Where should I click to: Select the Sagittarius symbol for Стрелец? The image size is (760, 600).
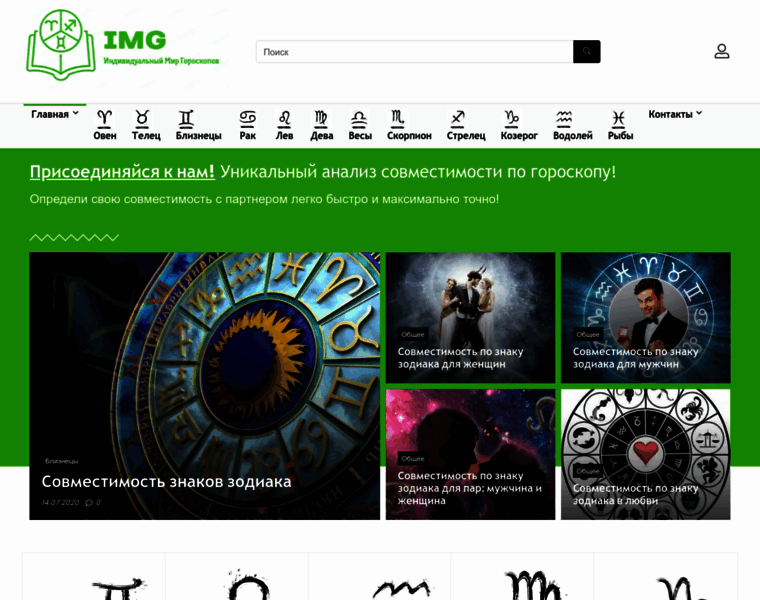(458, 117)
